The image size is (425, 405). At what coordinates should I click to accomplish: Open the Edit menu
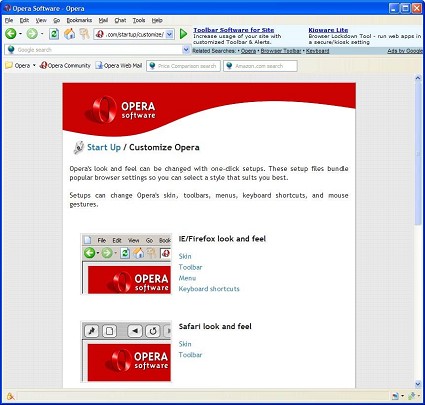tap(24, 20)
